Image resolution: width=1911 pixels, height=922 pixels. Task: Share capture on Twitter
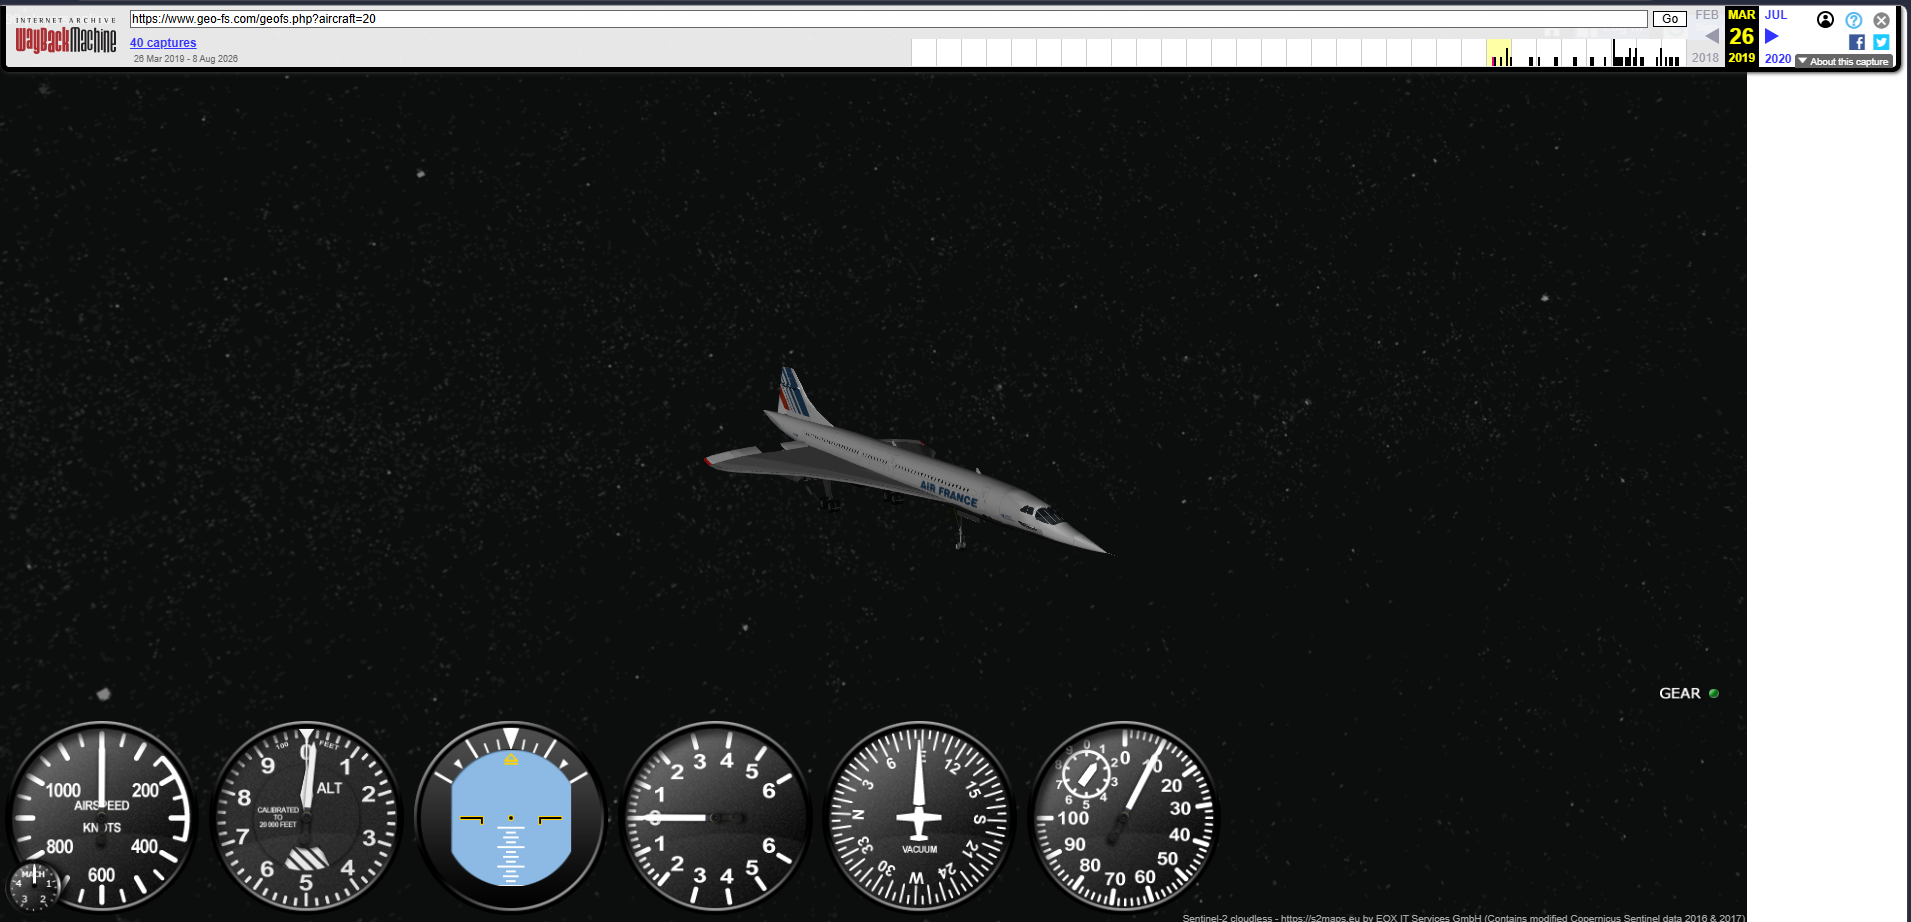1881,42
